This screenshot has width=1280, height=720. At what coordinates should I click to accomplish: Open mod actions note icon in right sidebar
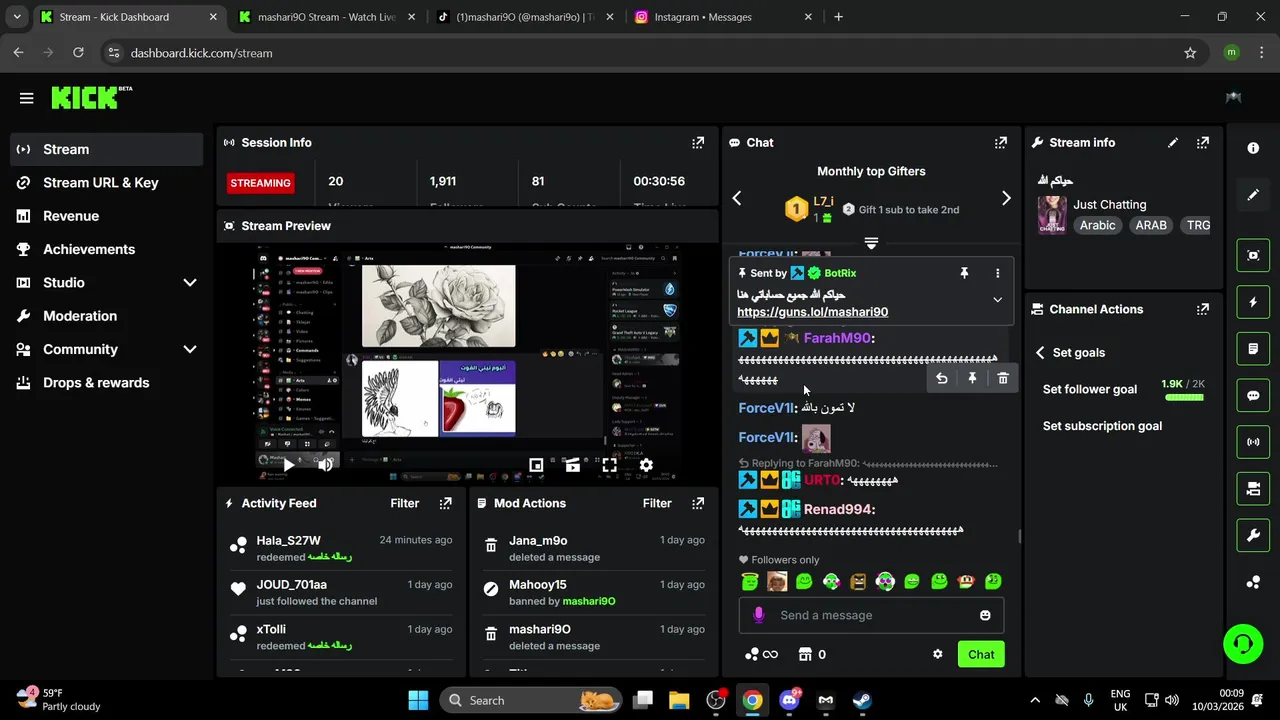(1253, 349)
